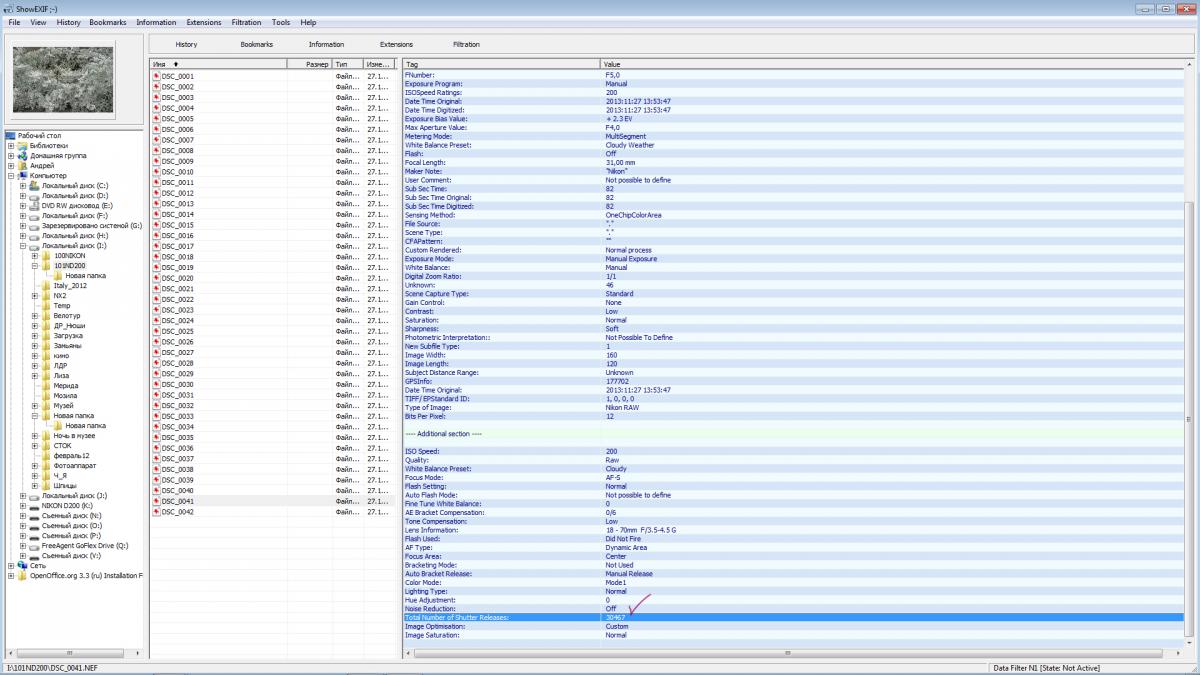Expand the Библиотеки tree node
This screenshot has height=675, width=1200.
(x=11, y=145)
